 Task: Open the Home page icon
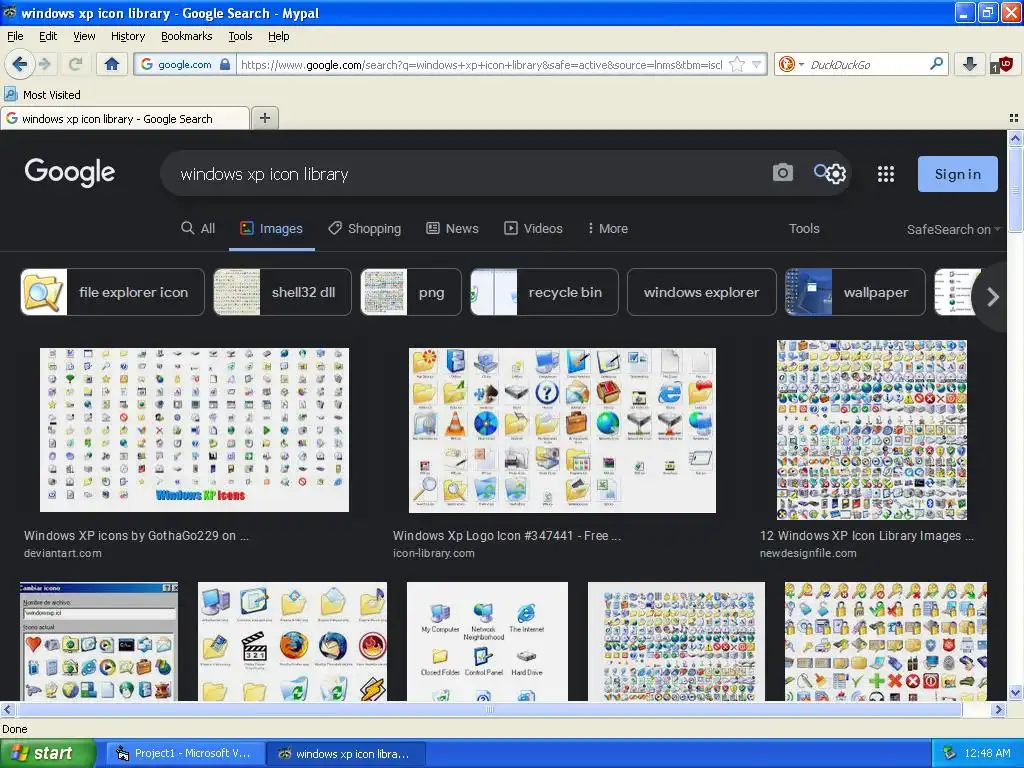pyautogui.click(x=112, y=64)
